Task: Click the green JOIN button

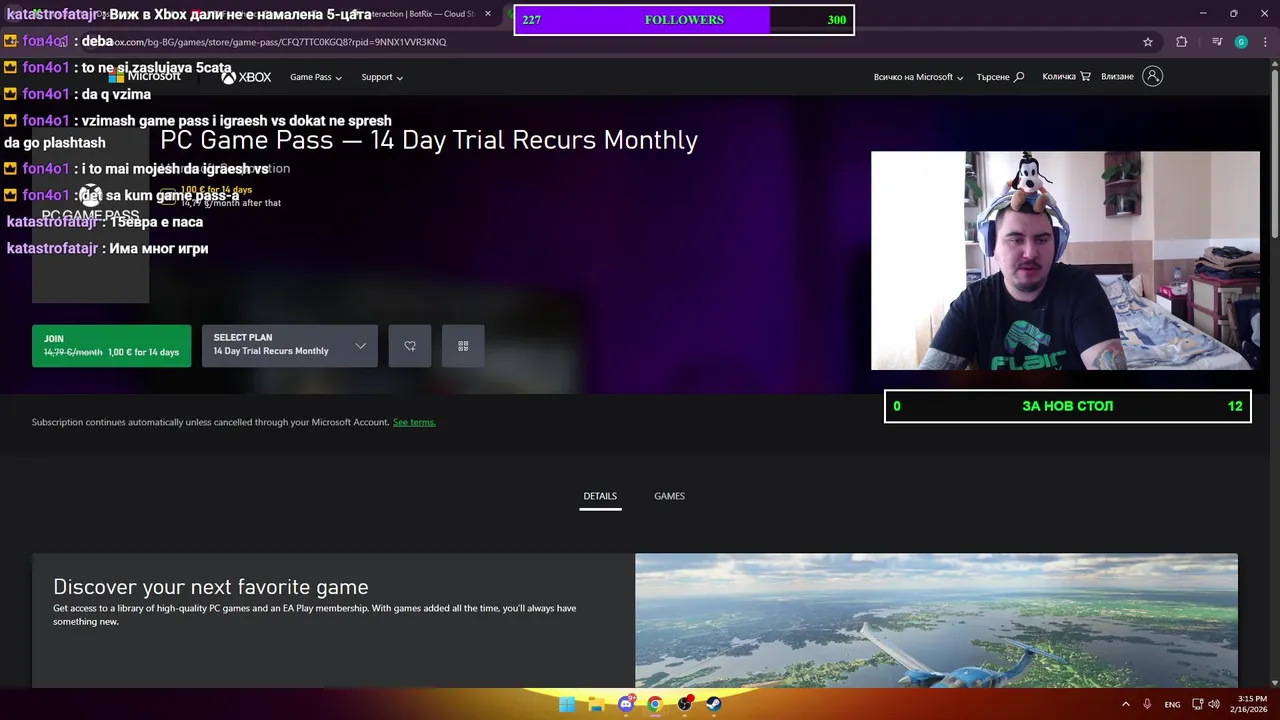Action: pos(111,346)
